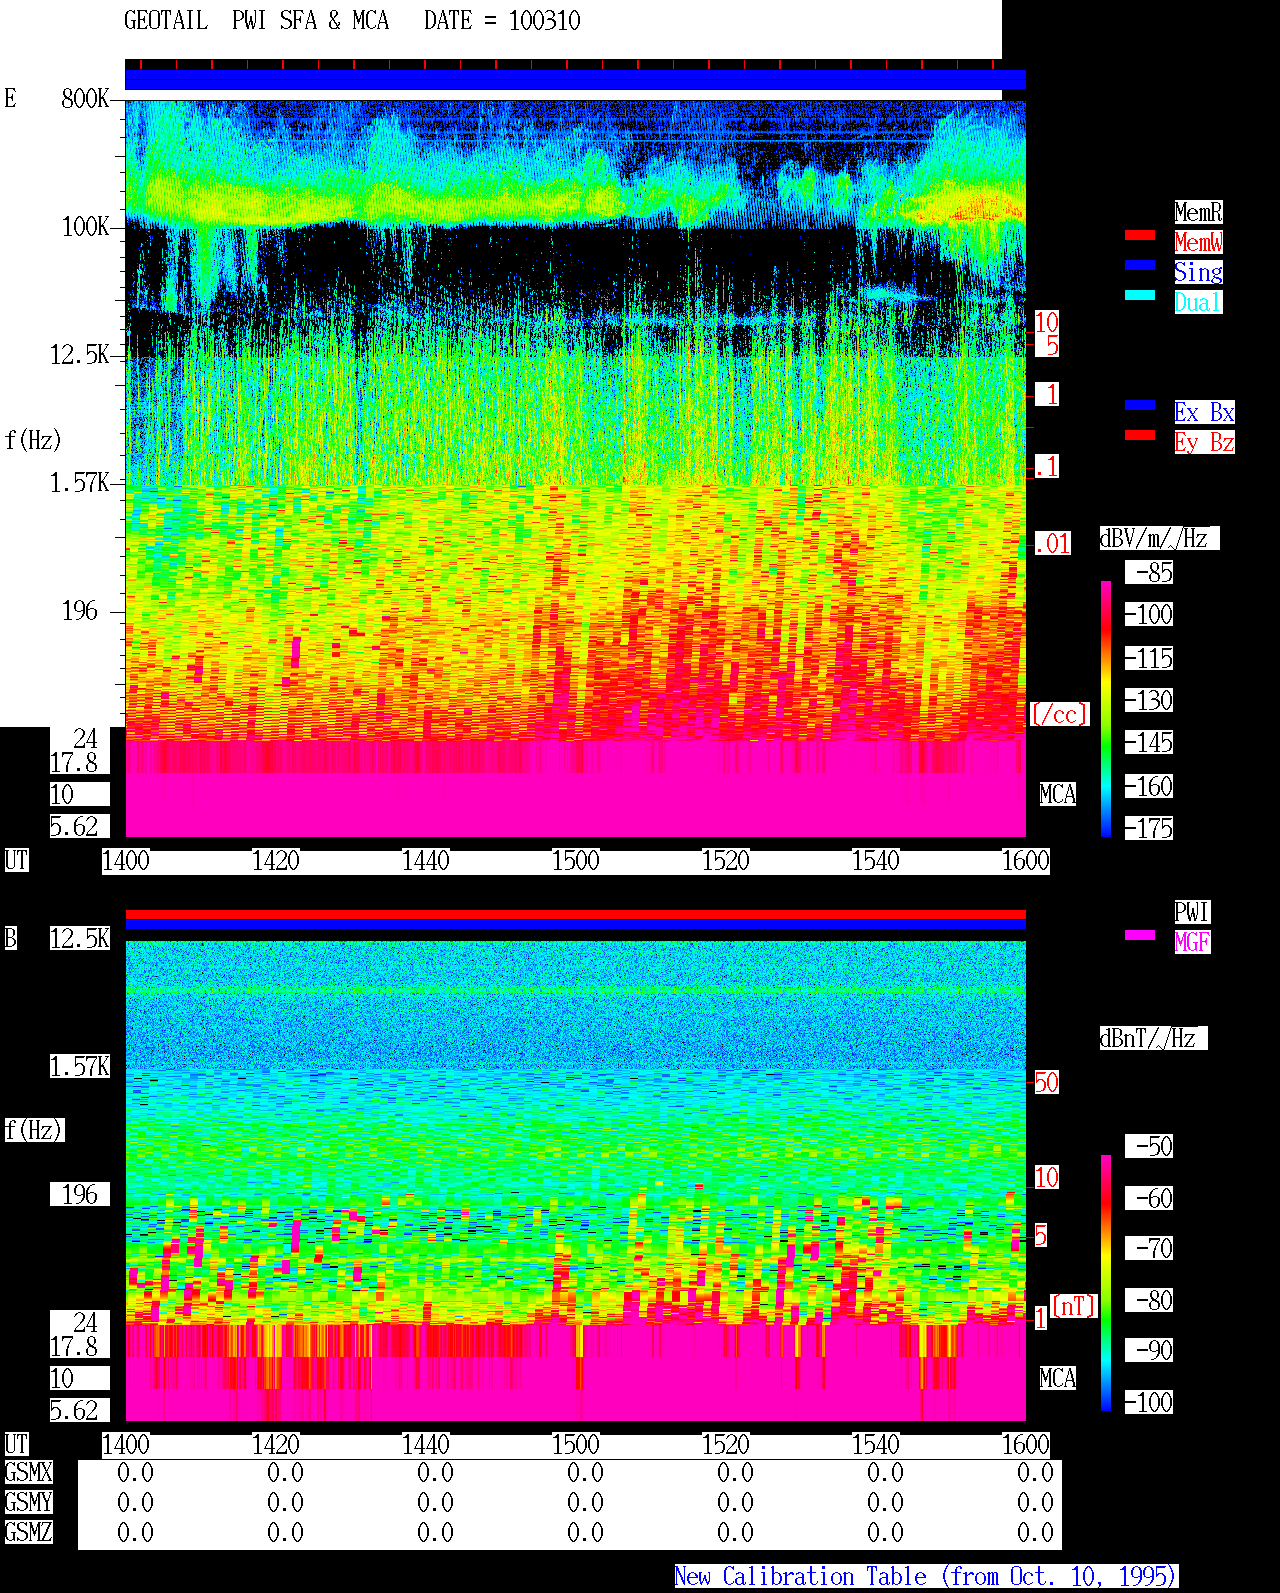Click the magenta MGF legend swatch
This screenshot has width=1280, height=1593.
[x=1140, y=935]
